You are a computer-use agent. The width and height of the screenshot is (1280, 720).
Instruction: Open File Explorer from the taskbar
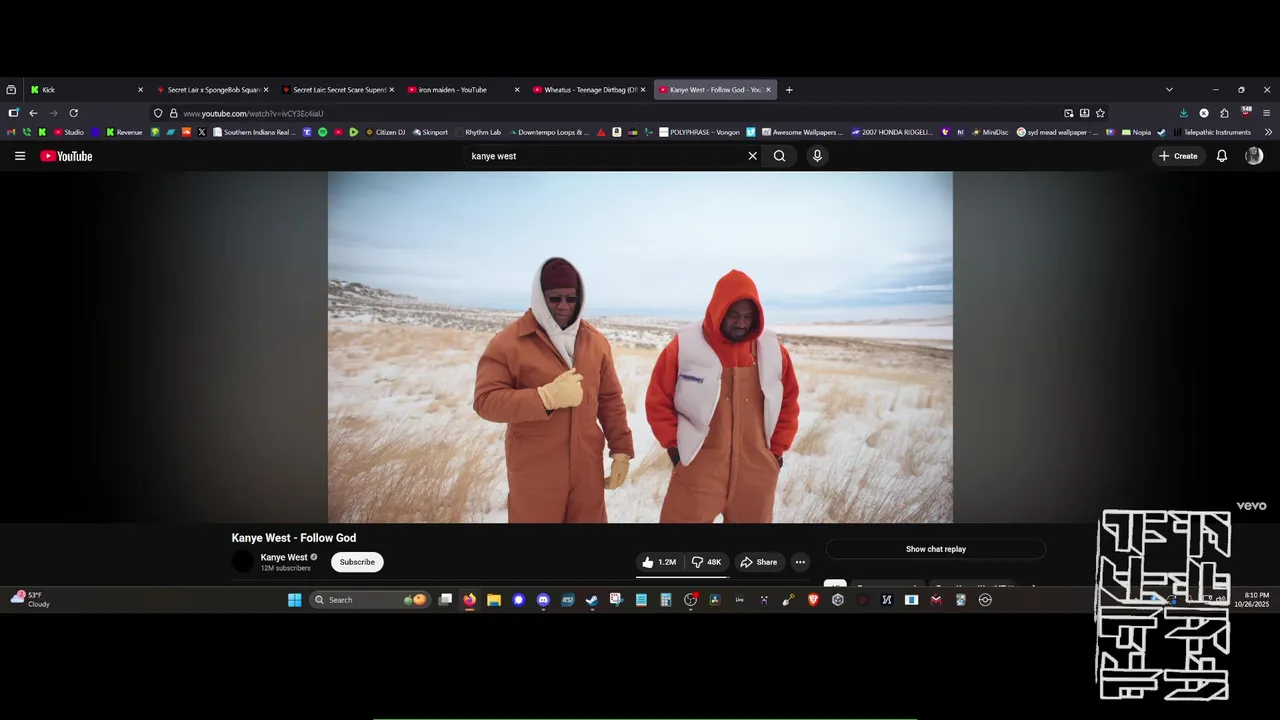pos(494,600)
